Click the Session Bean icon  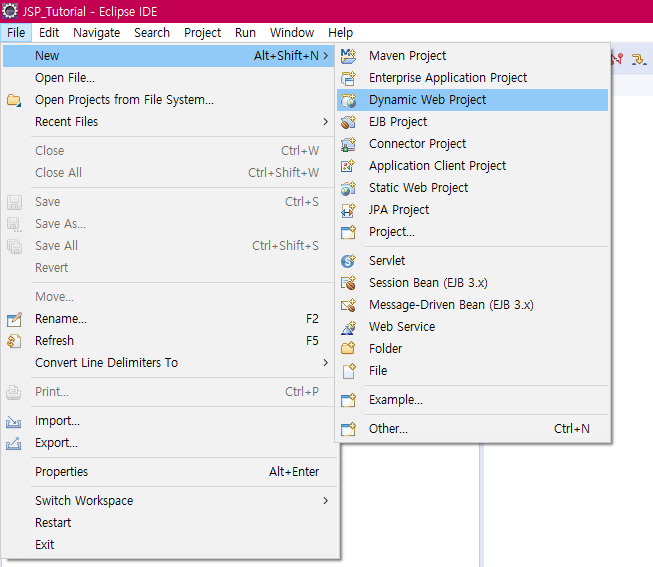[x=348, y=283]
